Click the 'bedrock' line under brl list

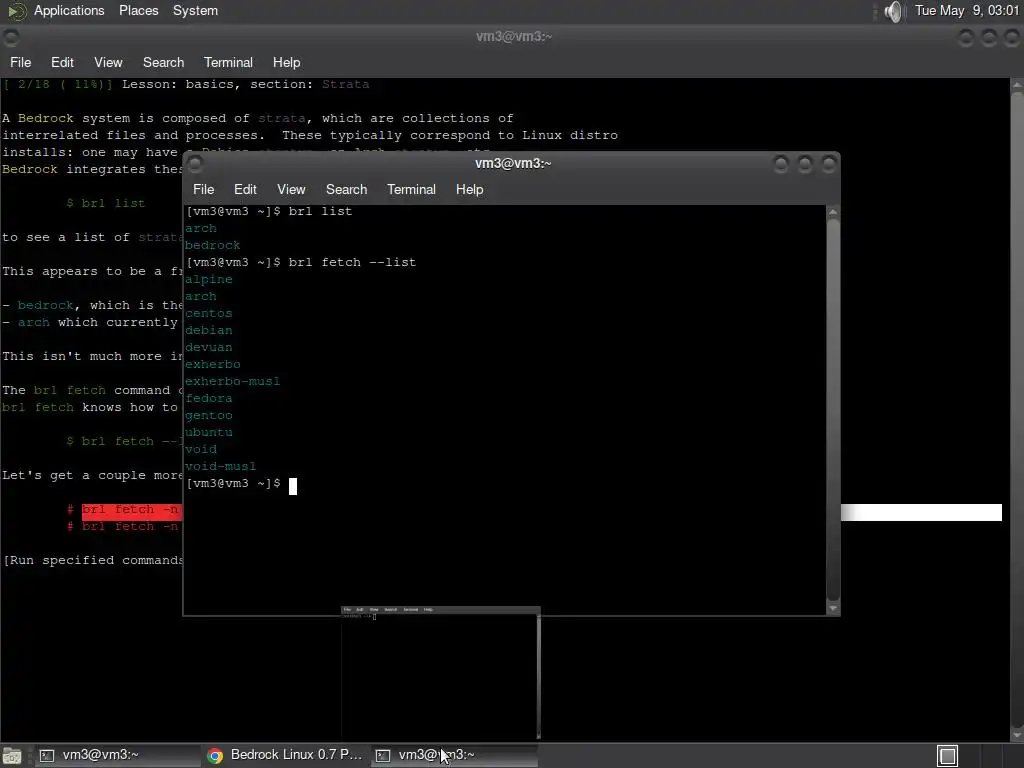point(212,246)
